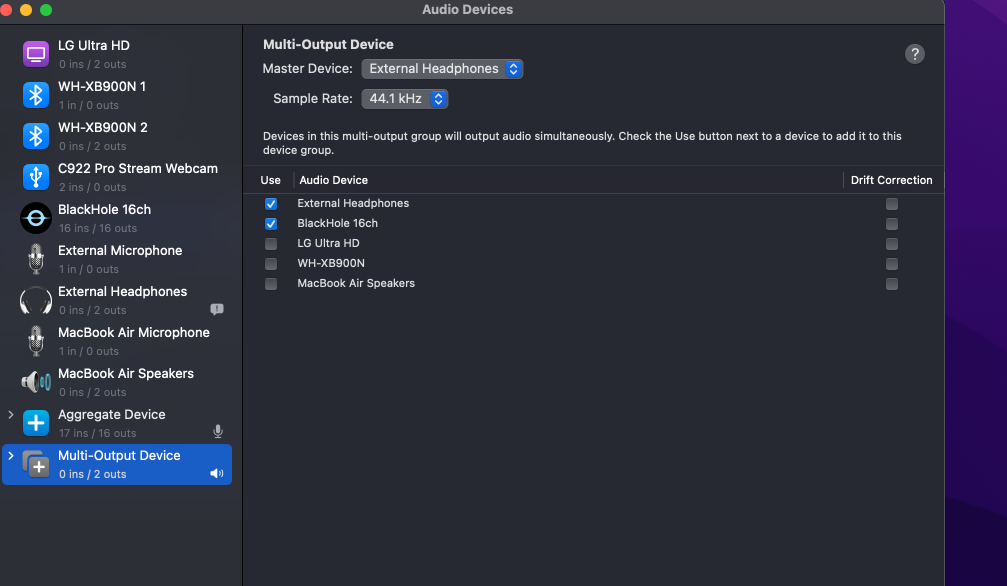Select MacBook Air Microphone device
The image size is (1007, 586).
tap(117, 341)
